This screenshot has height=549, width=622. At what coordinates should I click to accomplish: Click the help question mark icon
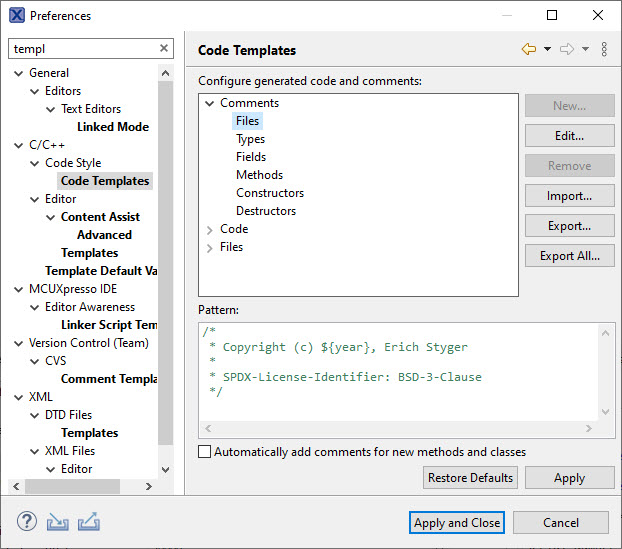click(27, 521)
